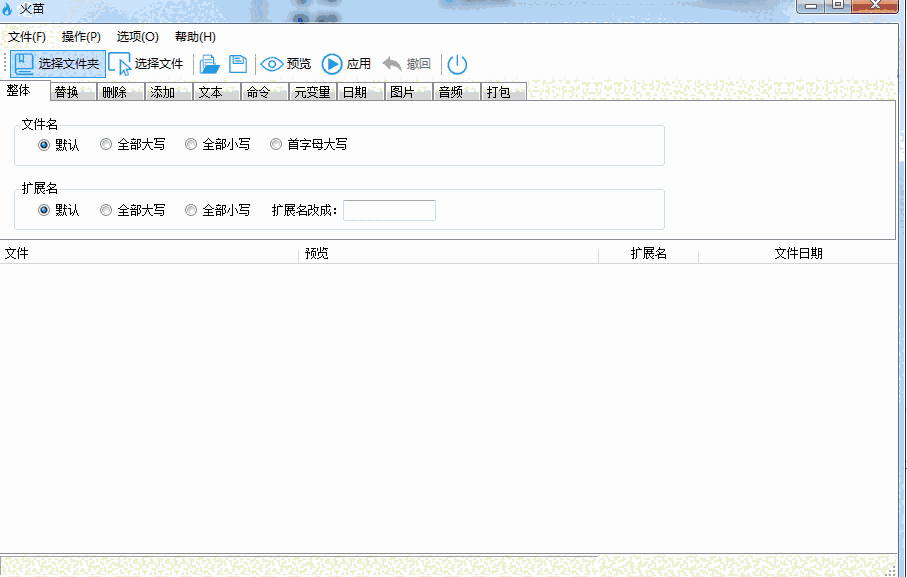Viewport: 907px width, 577px height.
Task: Set extension case to 全部小写
Action: coord(190,209)
